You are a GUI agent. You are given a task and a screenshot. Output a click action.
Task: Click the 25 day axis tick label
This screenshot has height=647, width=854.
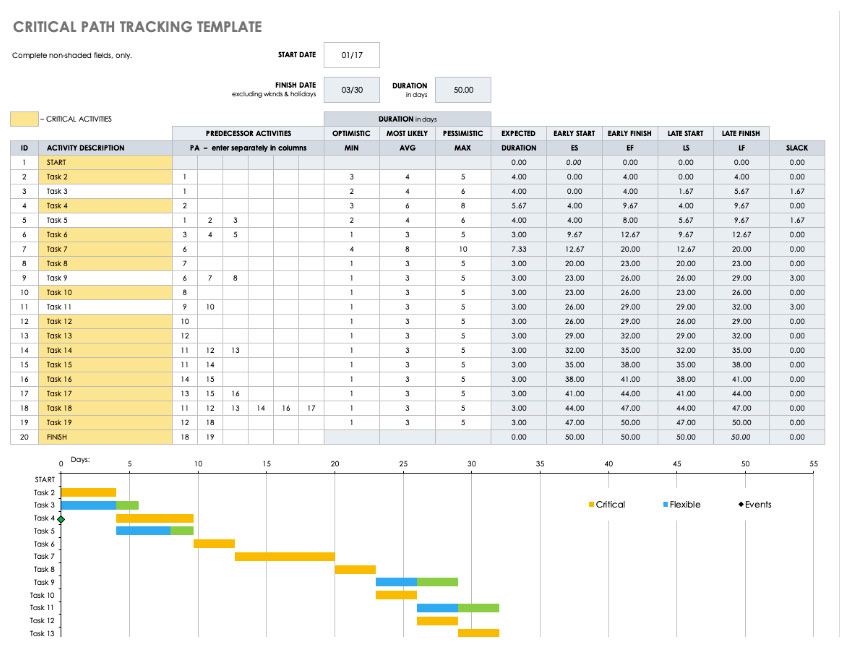pyautogui.click(x=403, y=463)
